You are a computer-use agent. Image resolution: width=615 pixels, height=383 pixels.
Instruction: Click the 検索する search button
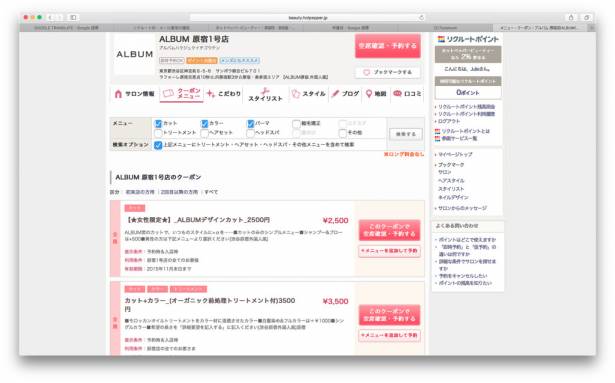point(406,134)
